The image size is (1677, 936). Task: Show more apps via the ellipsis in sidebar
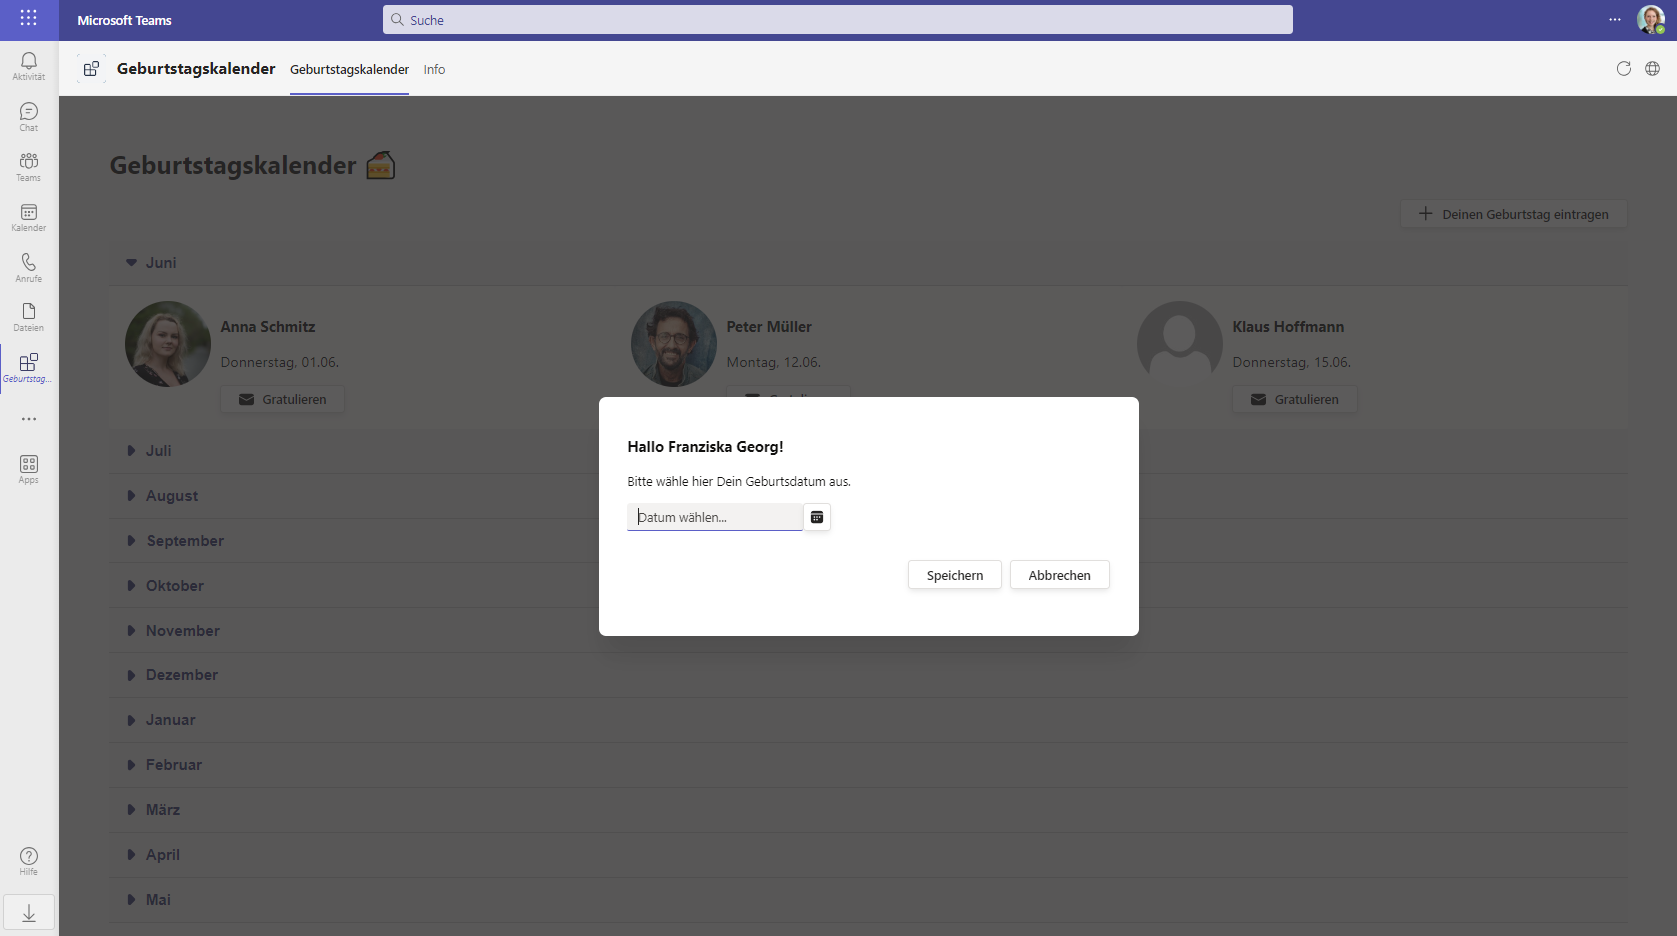click(29, 419)
